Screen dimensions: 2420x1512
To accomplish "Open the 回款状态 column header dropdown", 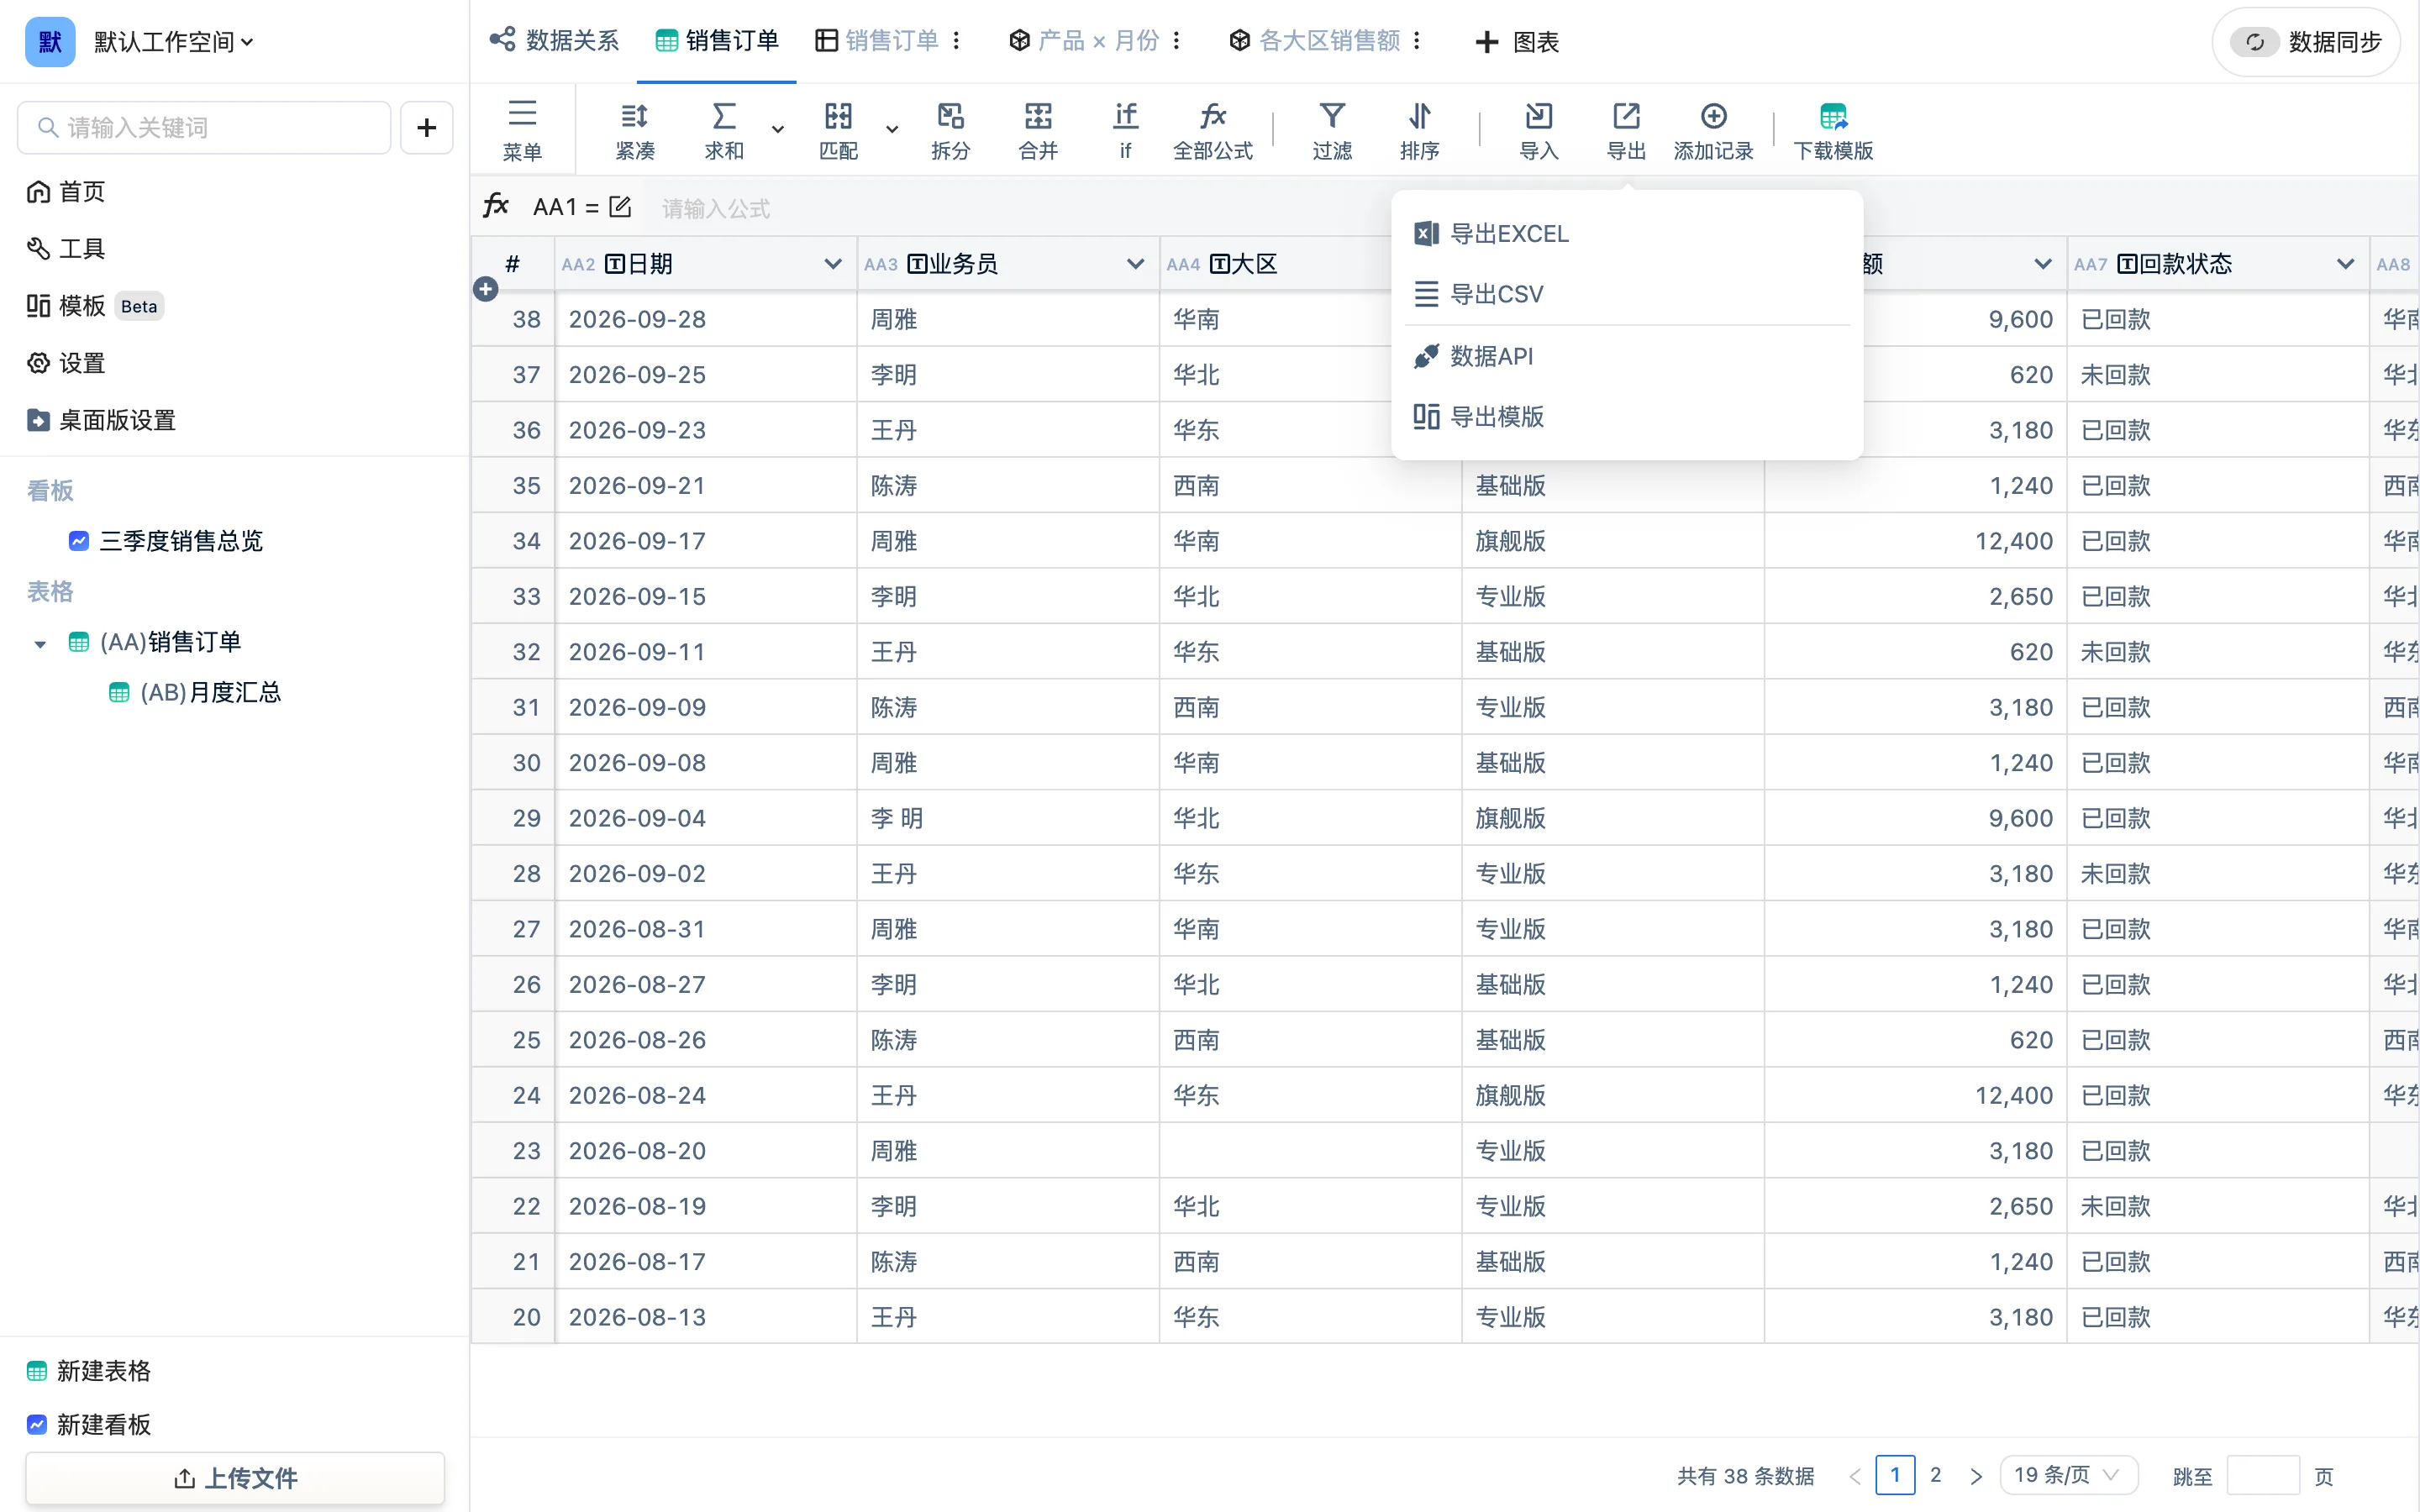I will (x=2345, y=264).
